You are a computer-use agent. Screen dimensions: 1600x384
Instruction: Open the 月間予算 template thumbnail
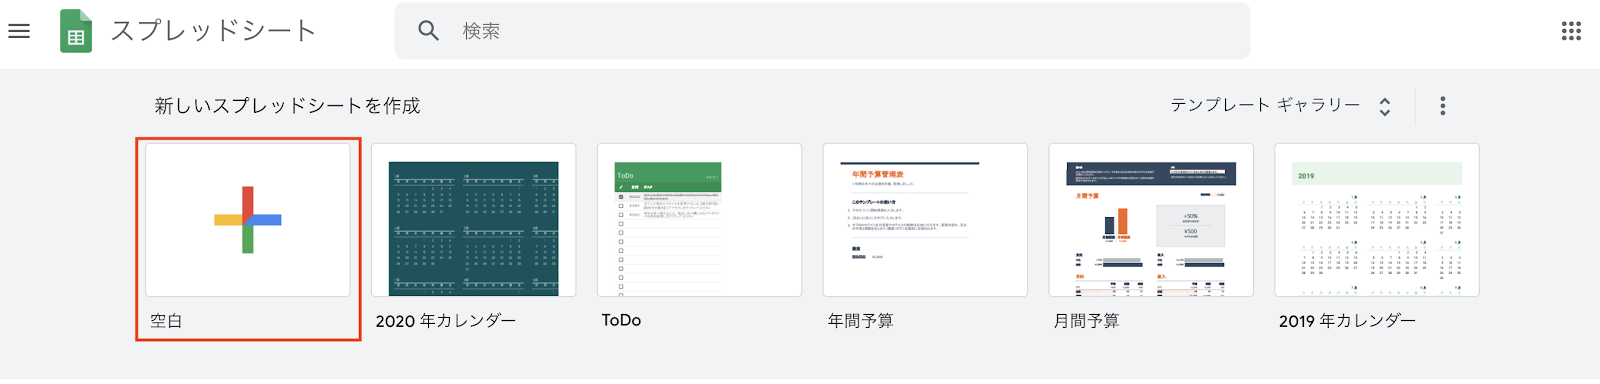pos(1151,220)
